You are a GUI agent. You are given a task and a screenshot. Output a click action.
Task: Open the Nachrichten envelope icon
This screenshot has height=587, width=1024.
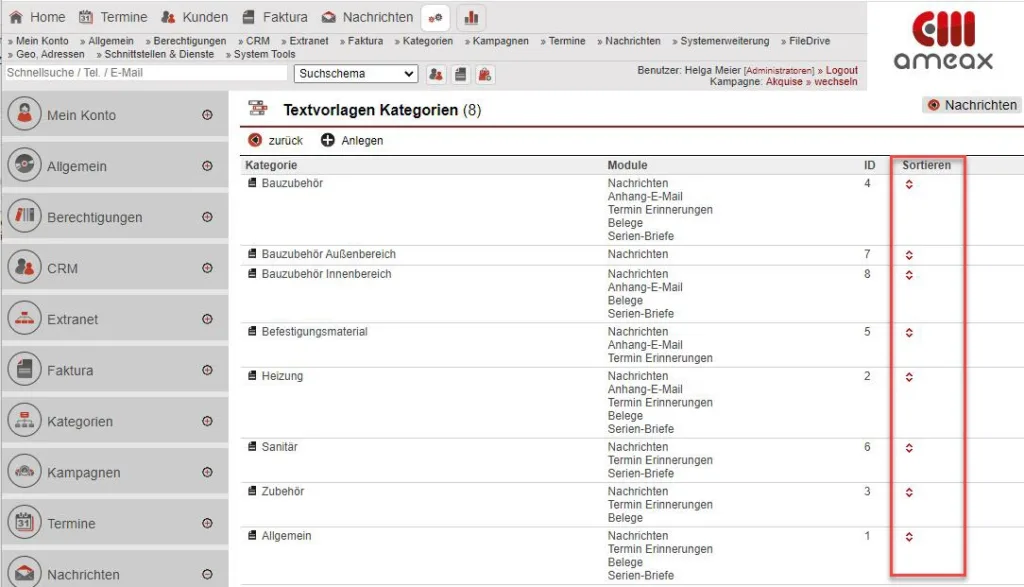[x=329, y=17]
